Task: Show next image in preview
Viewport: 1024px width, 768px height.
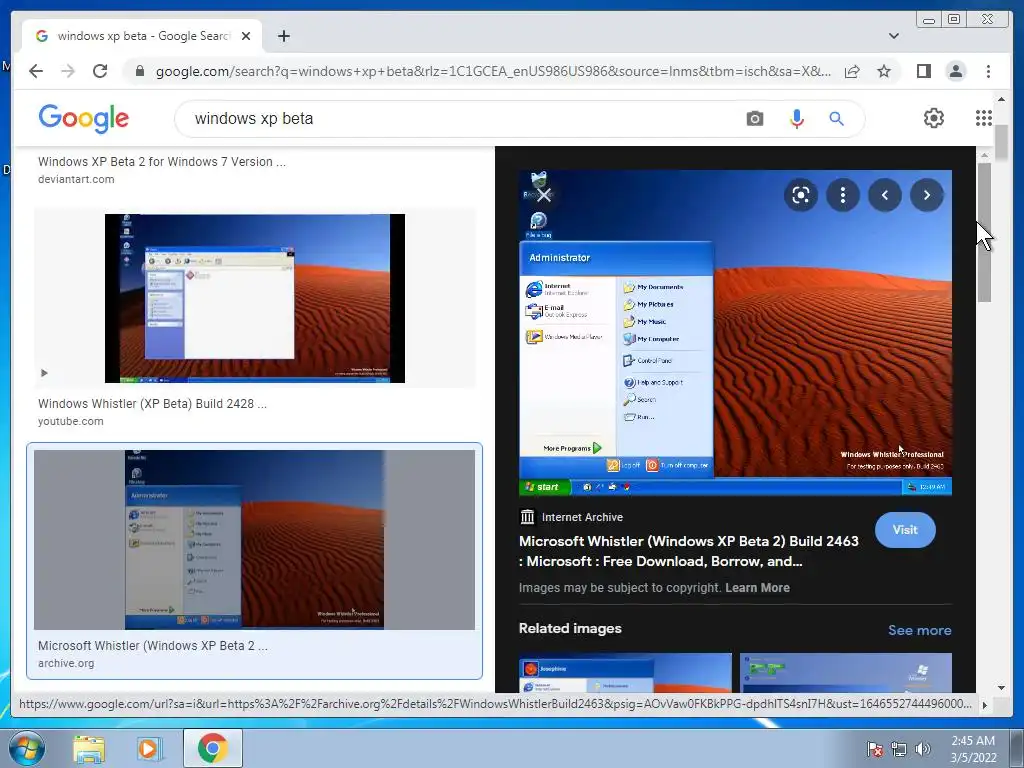Action: coord(927,195)
